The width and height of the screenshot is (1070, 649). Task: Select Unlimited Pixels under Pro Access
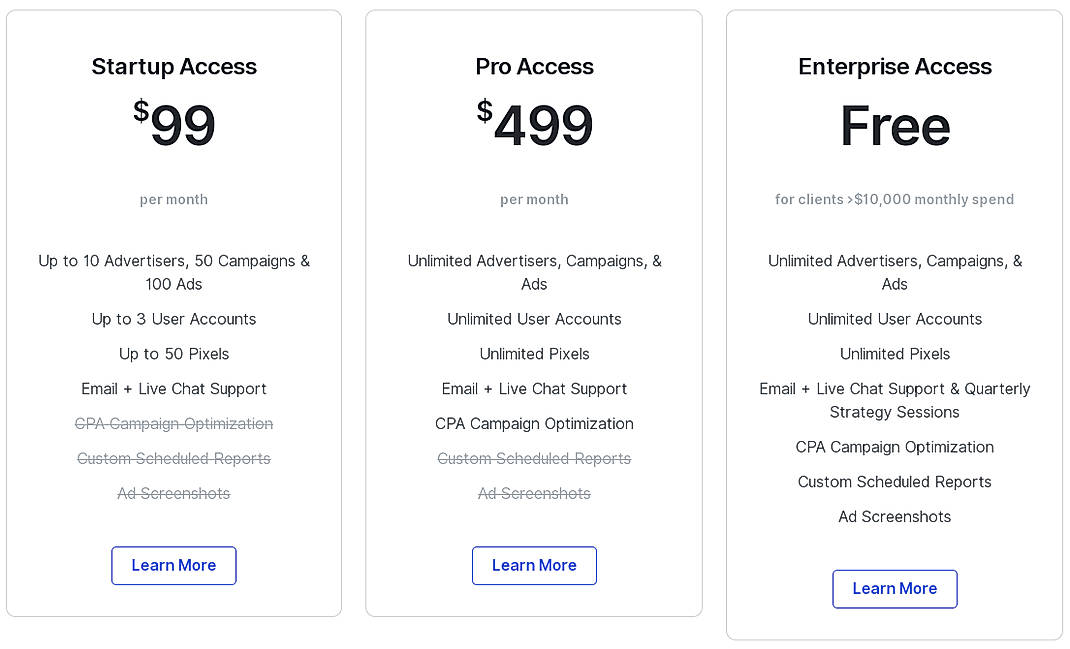[x=534, y=353]
